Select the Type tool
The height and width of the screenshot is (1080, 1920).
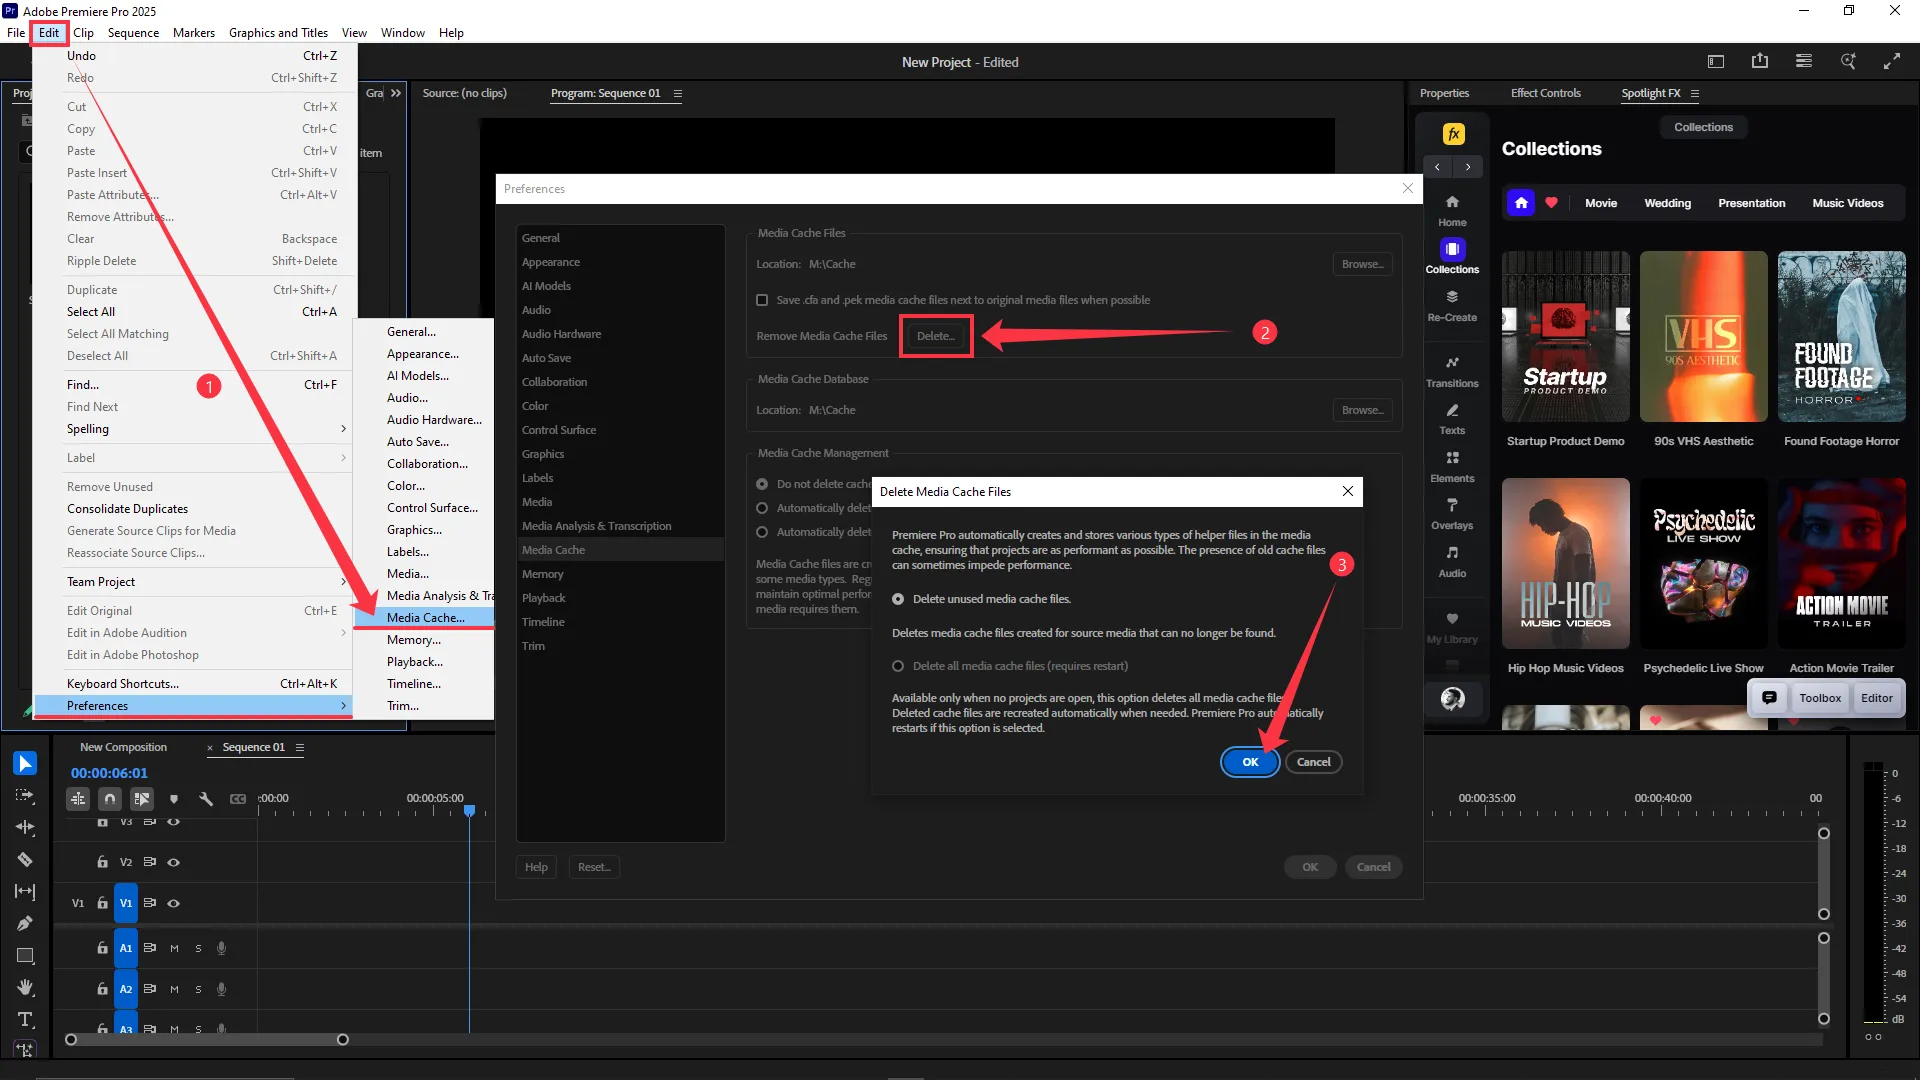coord(25,1019)
